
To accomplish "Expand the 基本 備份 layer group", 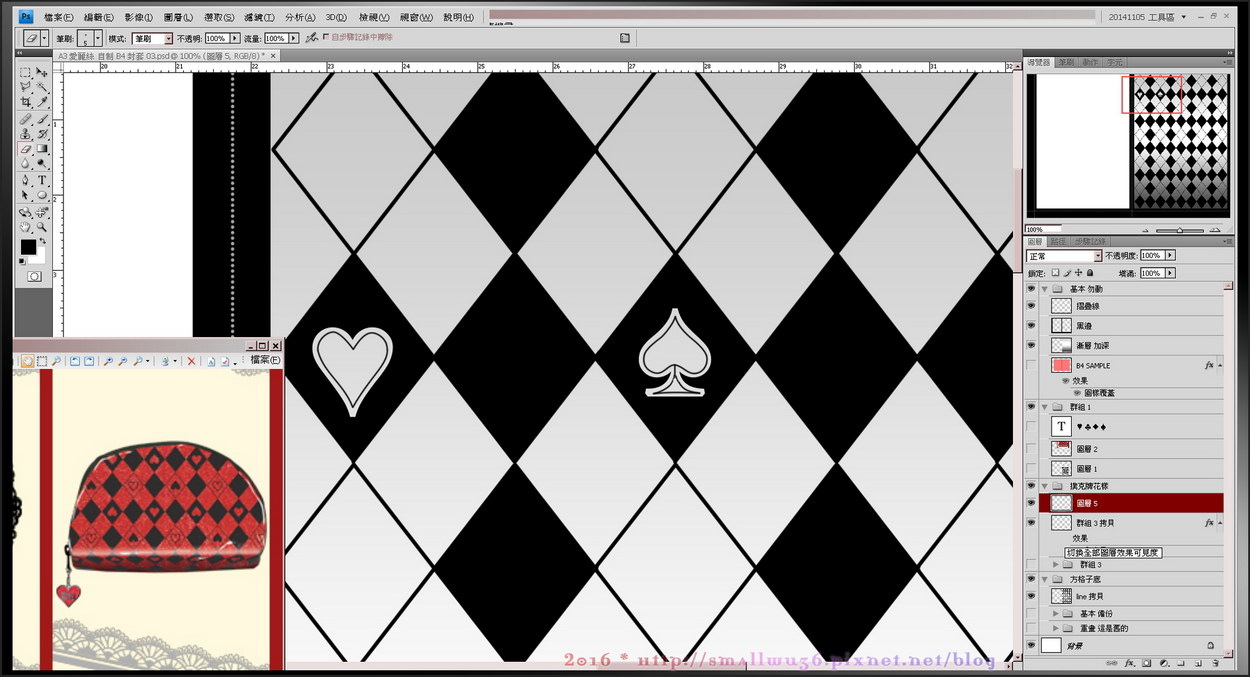I will pos(1056,613).
